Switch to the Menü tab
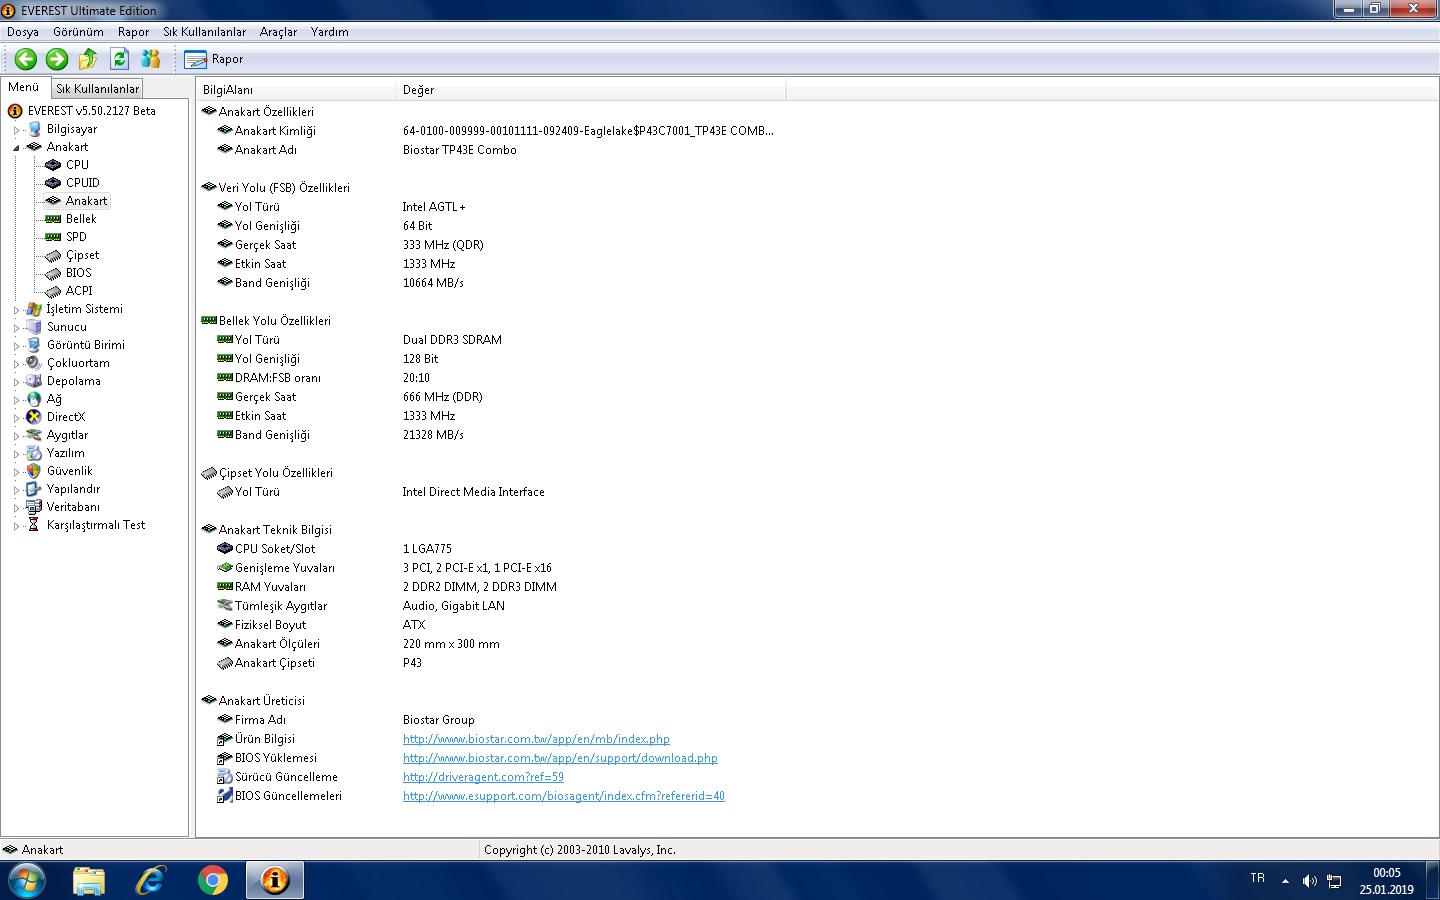 [24, 87]
